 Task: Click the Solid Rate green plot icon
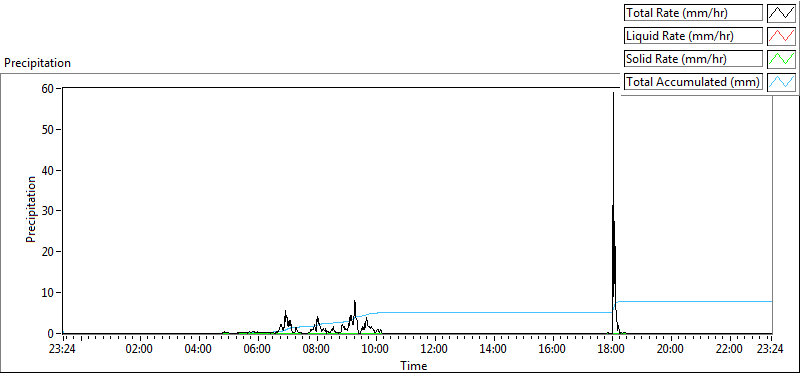(781, 59)
